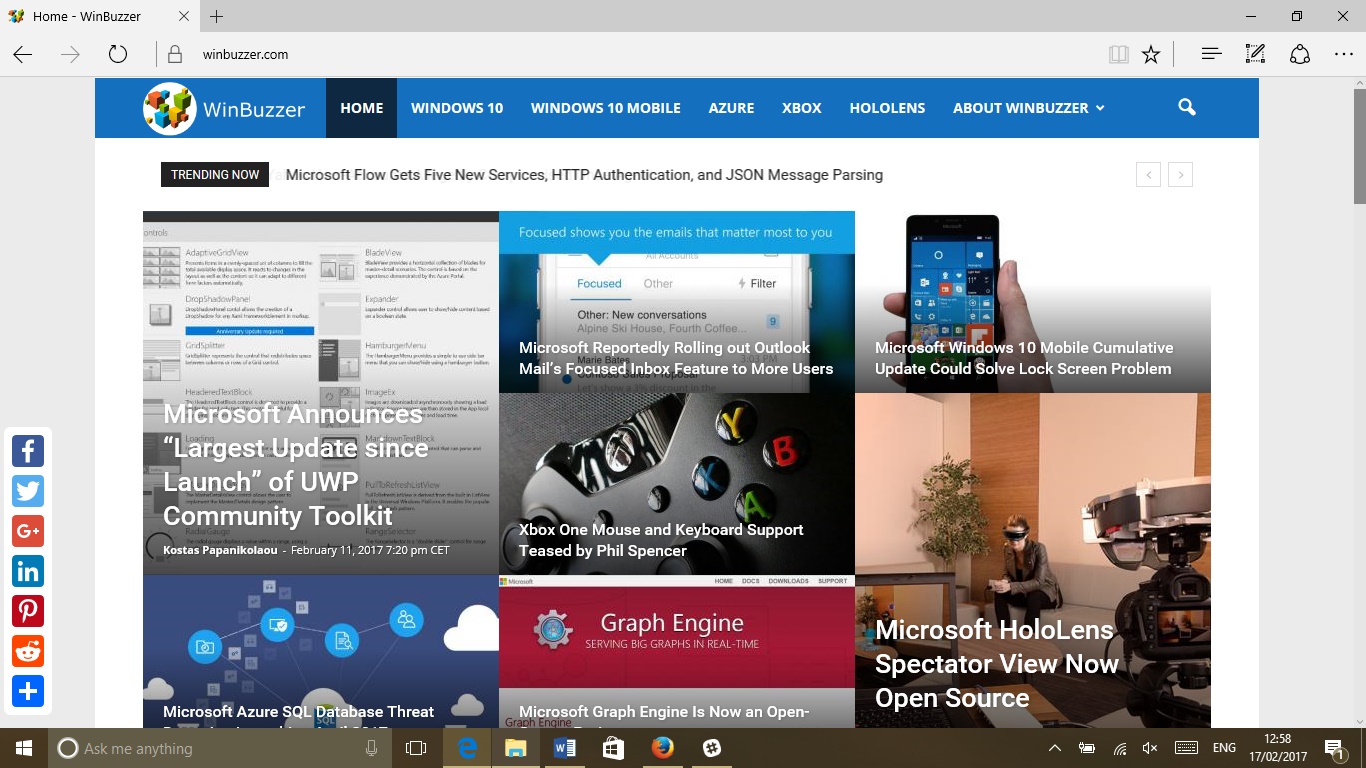
Task: Toggle the muted volume tray icon
Action: coord(1151,748)
